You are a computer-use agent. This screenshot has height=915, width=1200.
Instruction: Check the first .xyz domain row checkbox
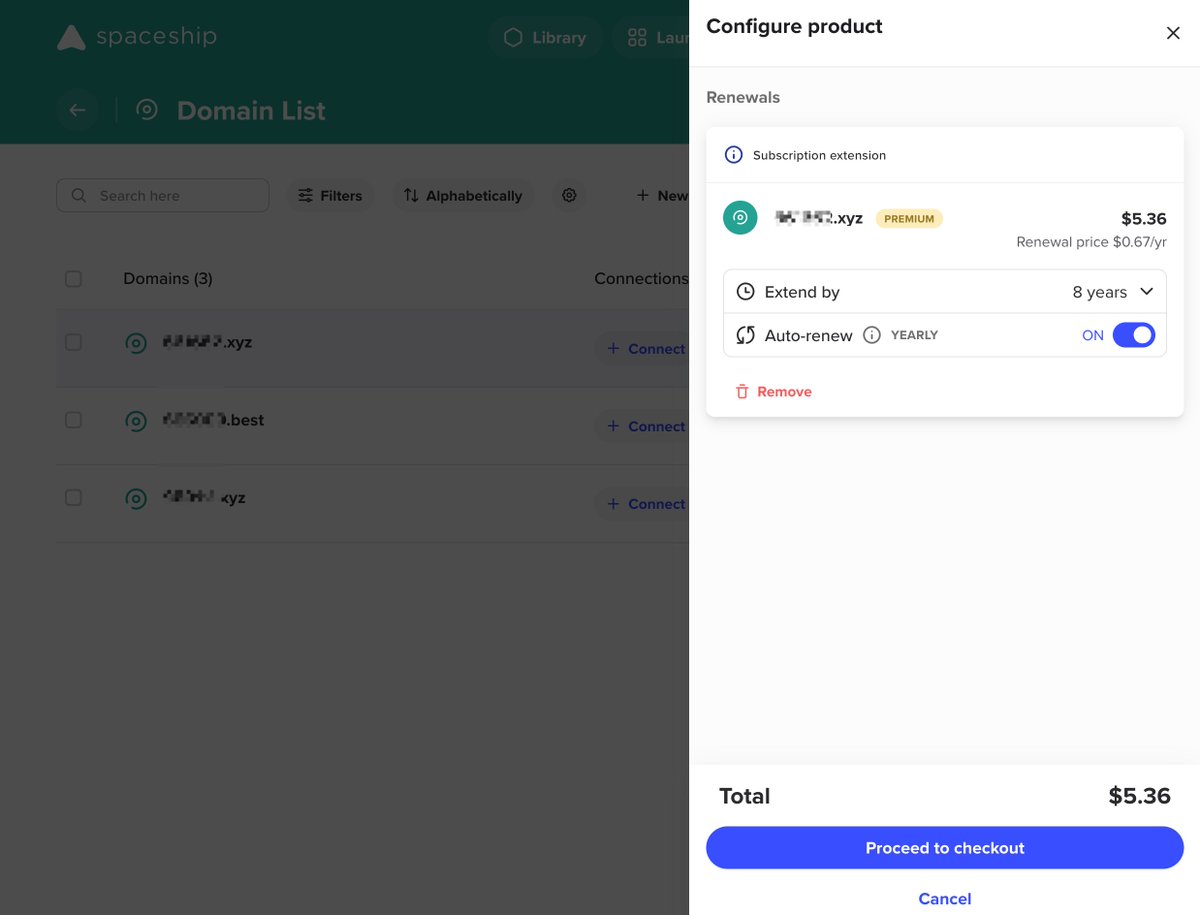(73, 342)
